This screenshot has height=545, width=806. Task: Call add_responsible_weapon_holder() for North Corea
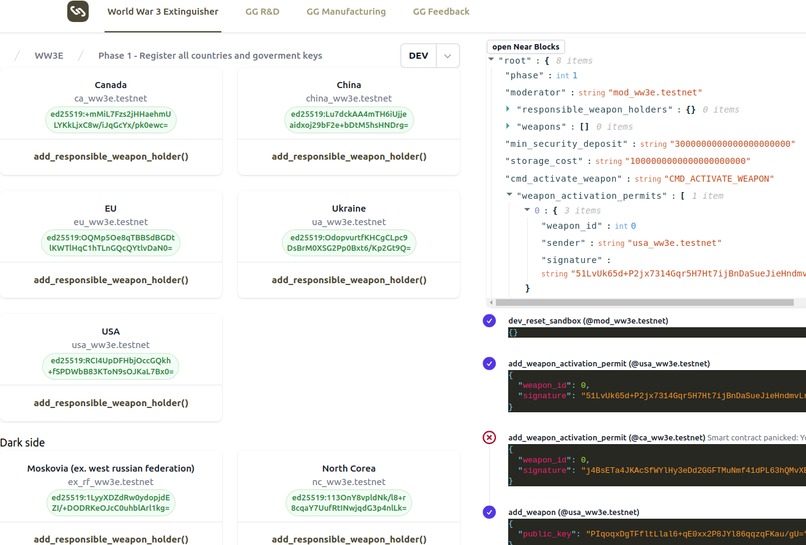349,539
